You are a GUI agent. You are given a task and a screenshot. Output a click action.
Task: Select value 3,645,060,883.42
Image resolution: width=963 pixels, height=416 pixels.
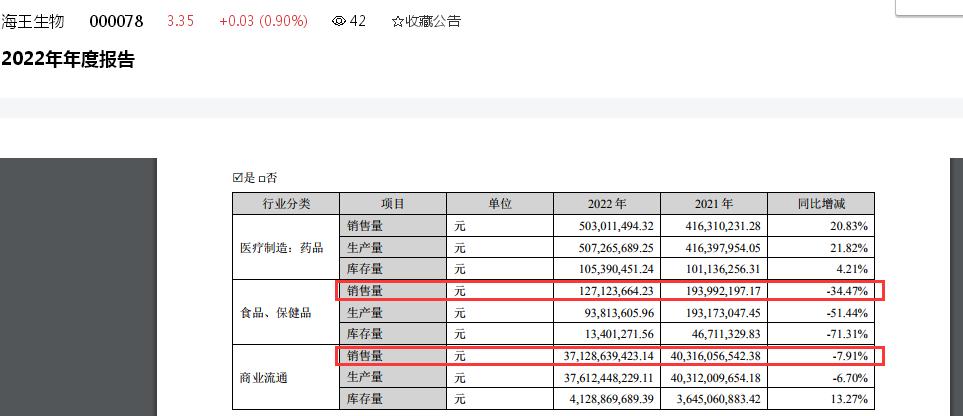tap(719, 399)
